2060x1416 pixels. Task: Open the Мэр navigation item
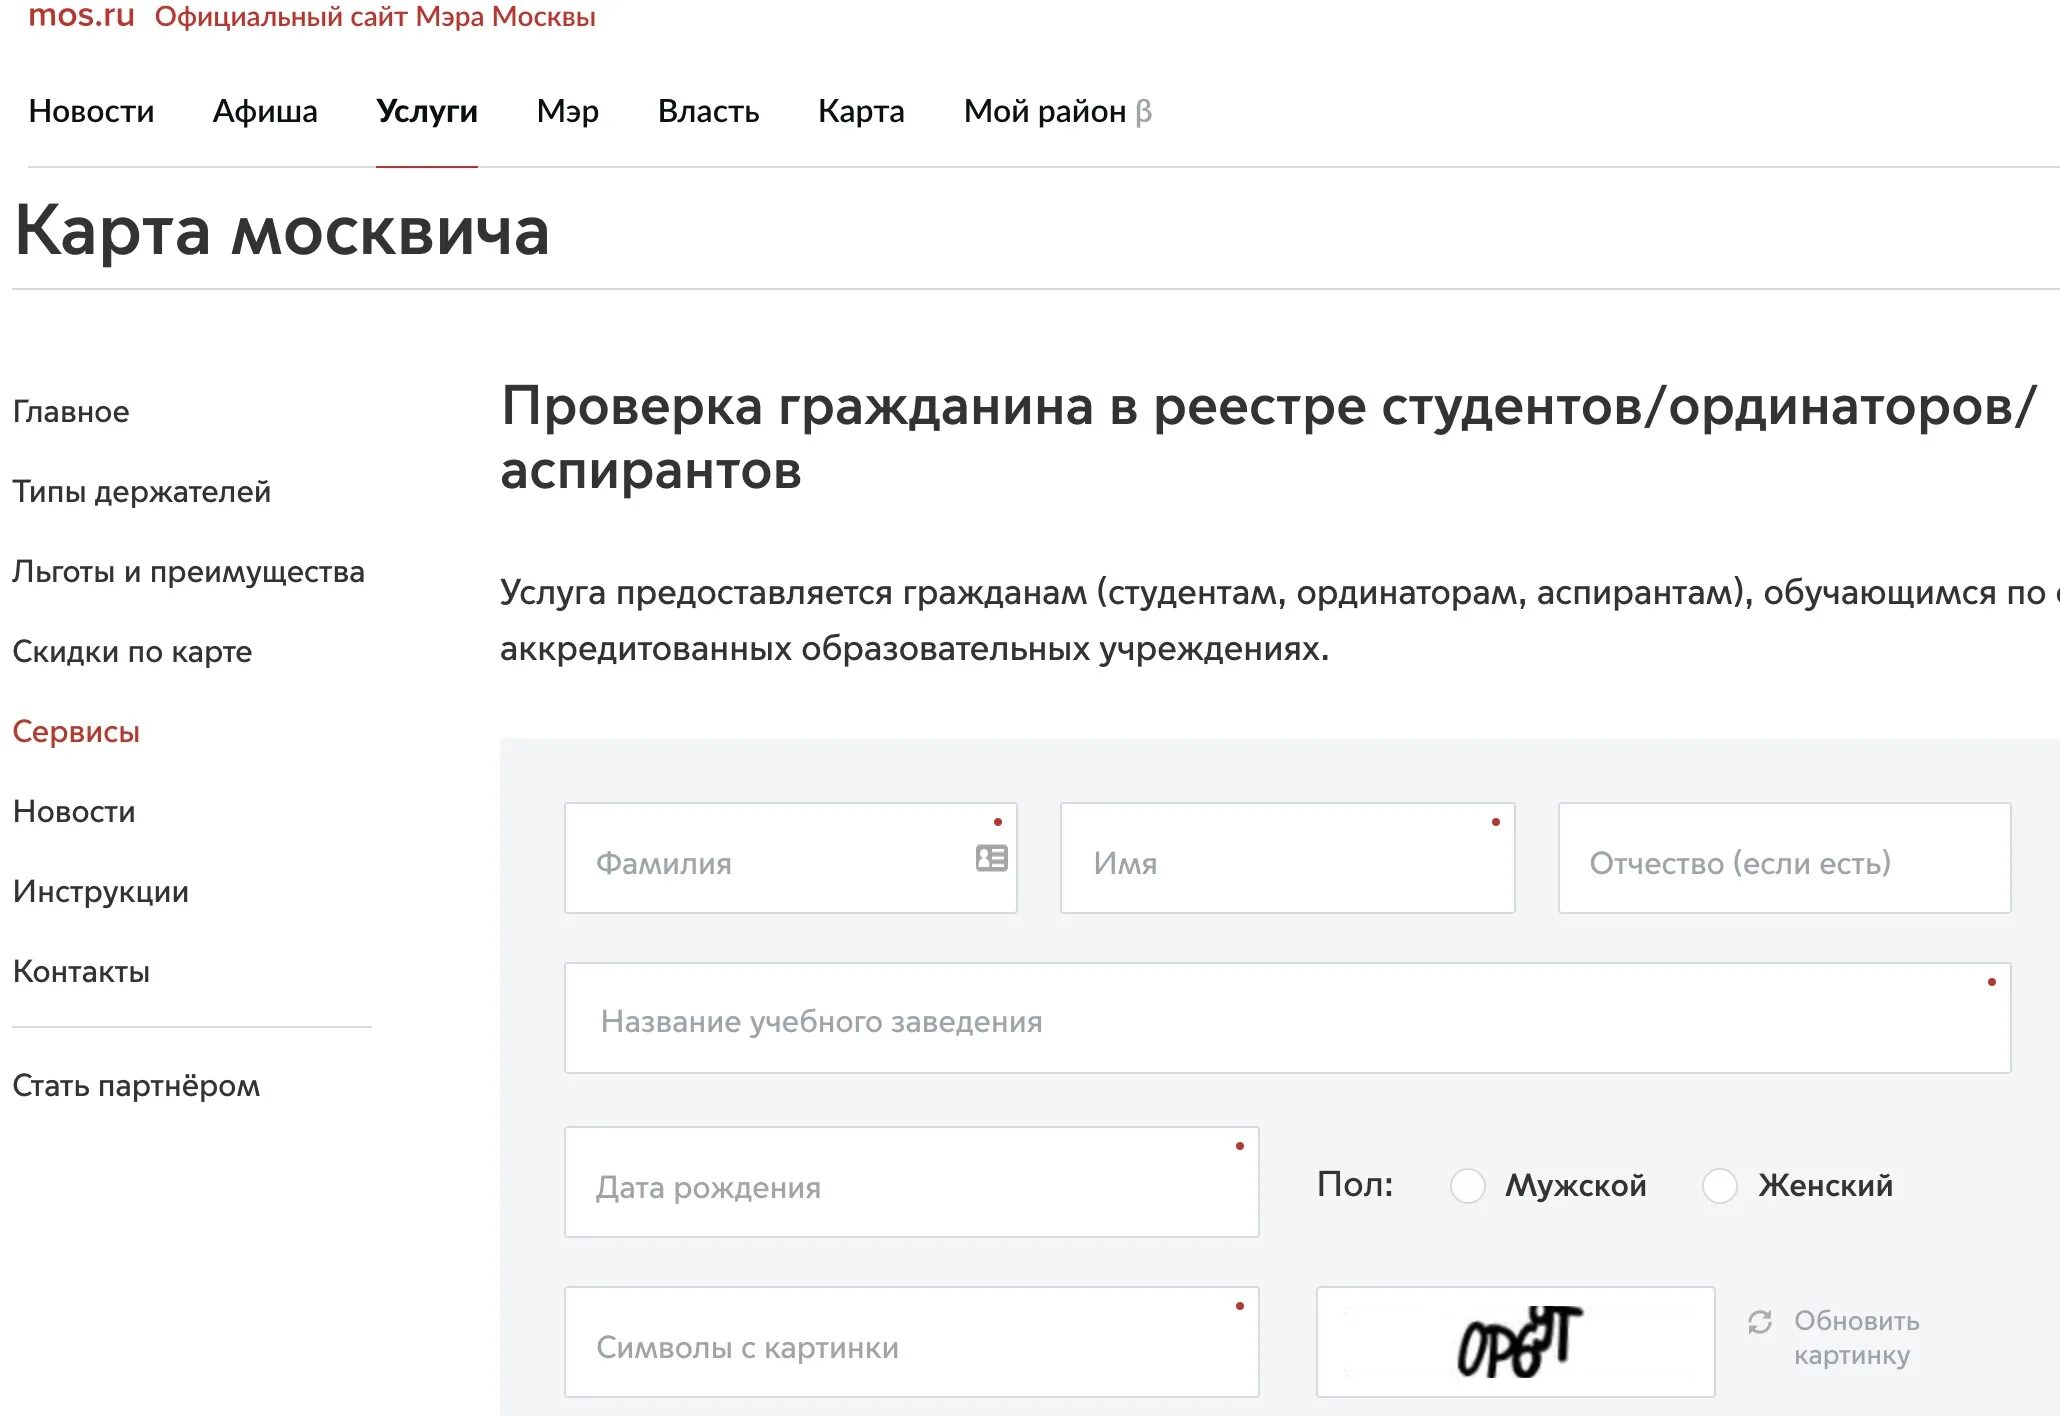click(x=567, y=111)
